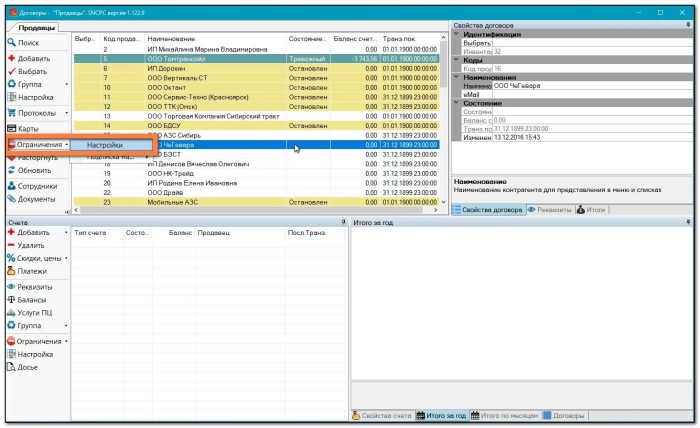Open the Добавить dropdown arrow in Счета panel

point(67,232)
